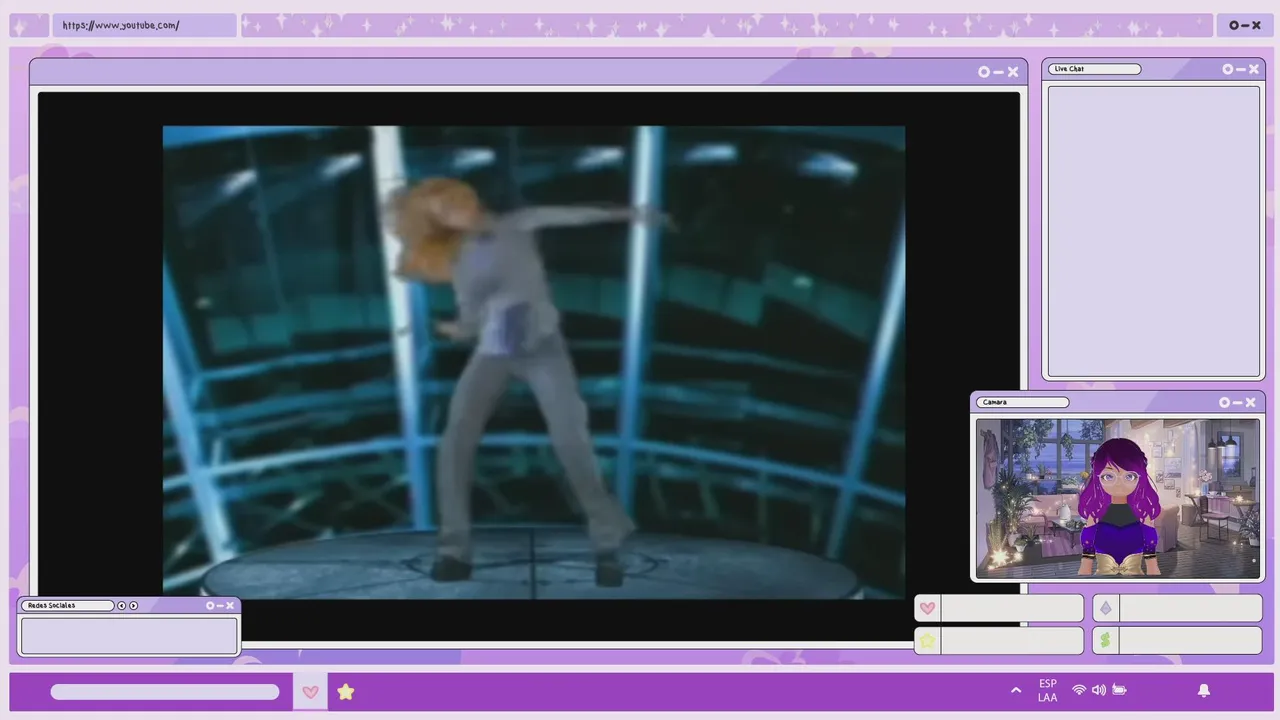
Task: Click the circle button on Live Chat window
Action: tap(1228, 69)
